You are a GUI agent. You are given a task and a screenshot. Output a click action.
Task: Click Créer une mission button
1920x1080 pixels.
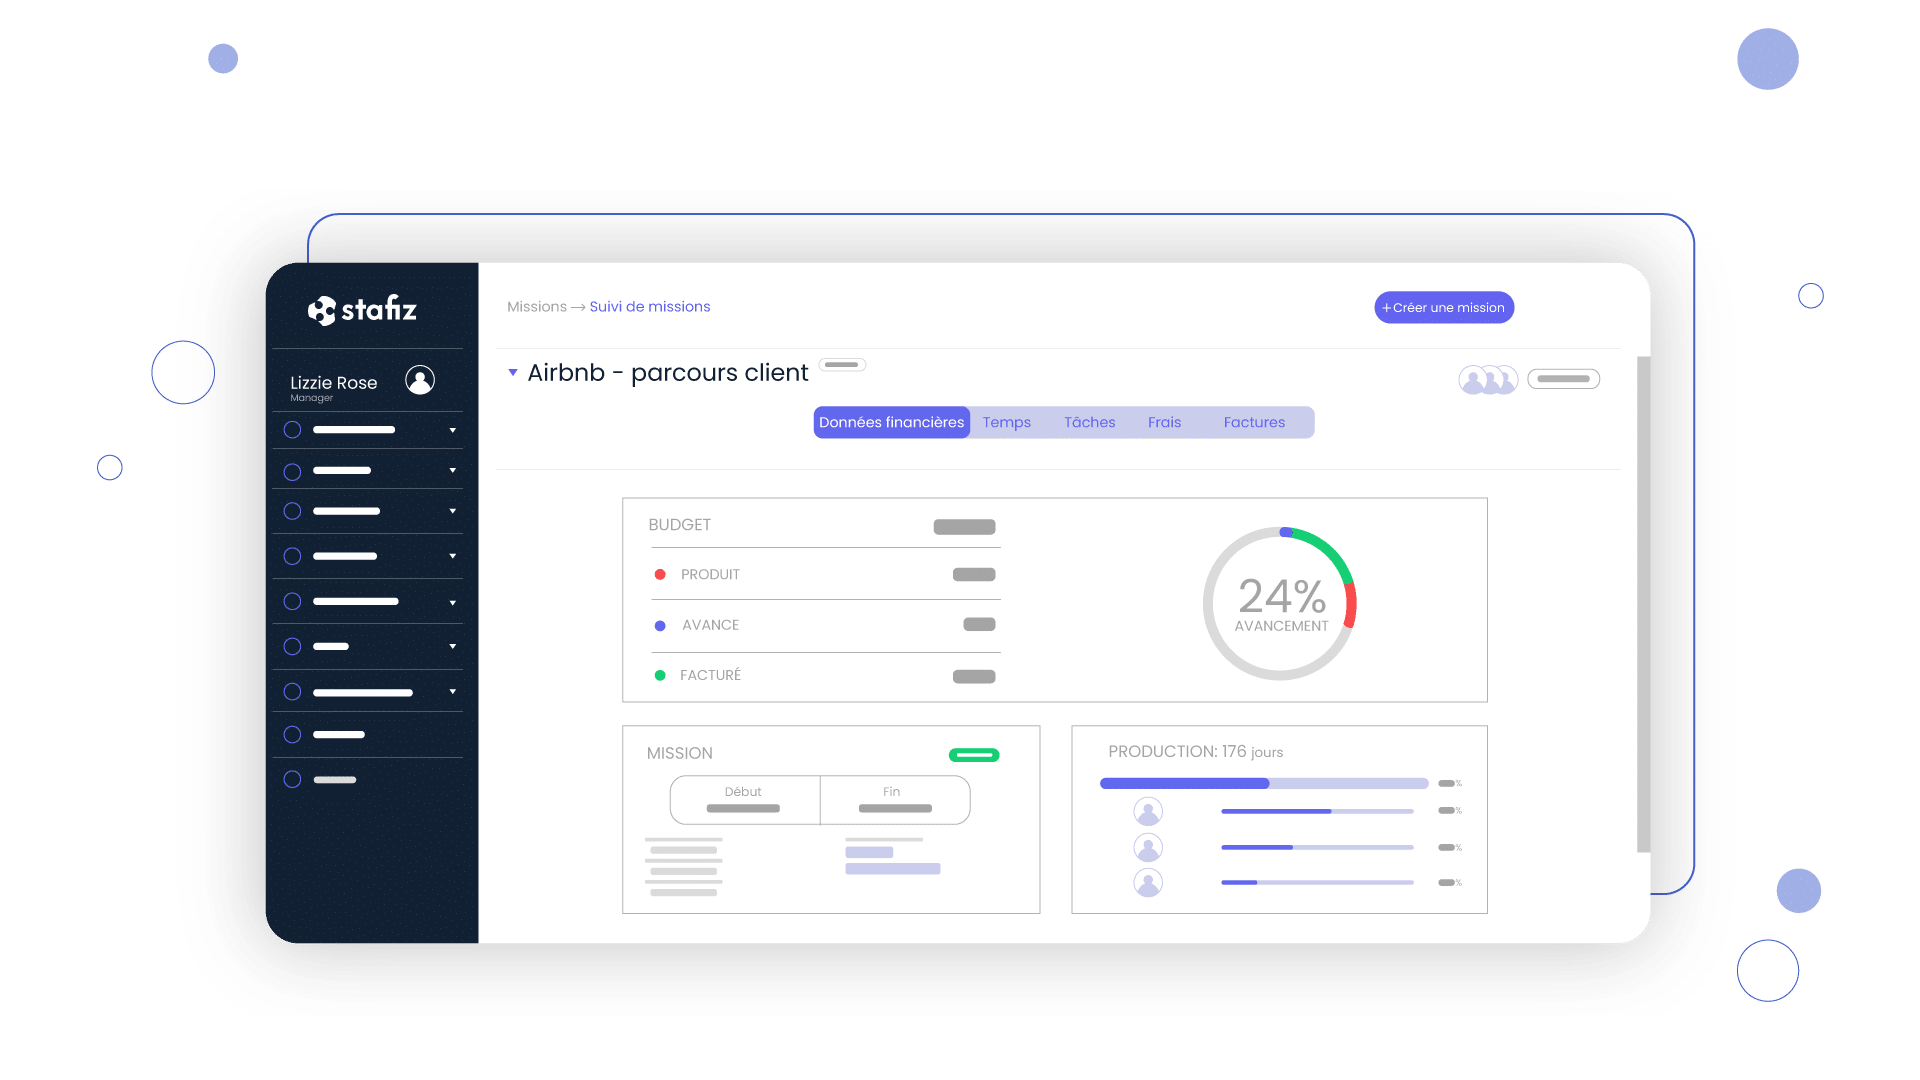(x=1444, y=308)
